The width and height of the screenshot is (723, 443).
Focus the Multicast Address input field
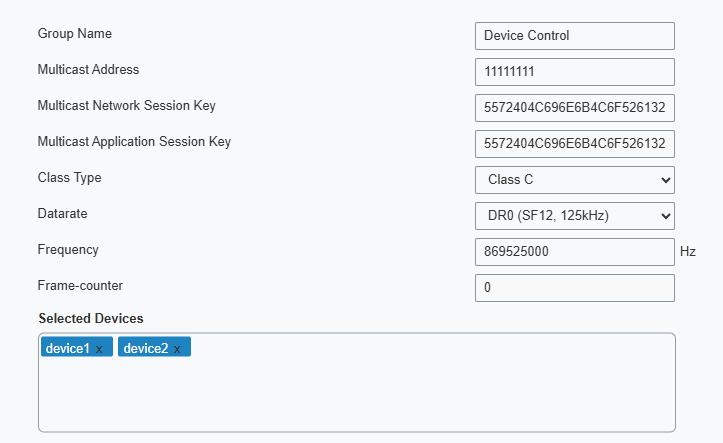click(x=574, y=72)
